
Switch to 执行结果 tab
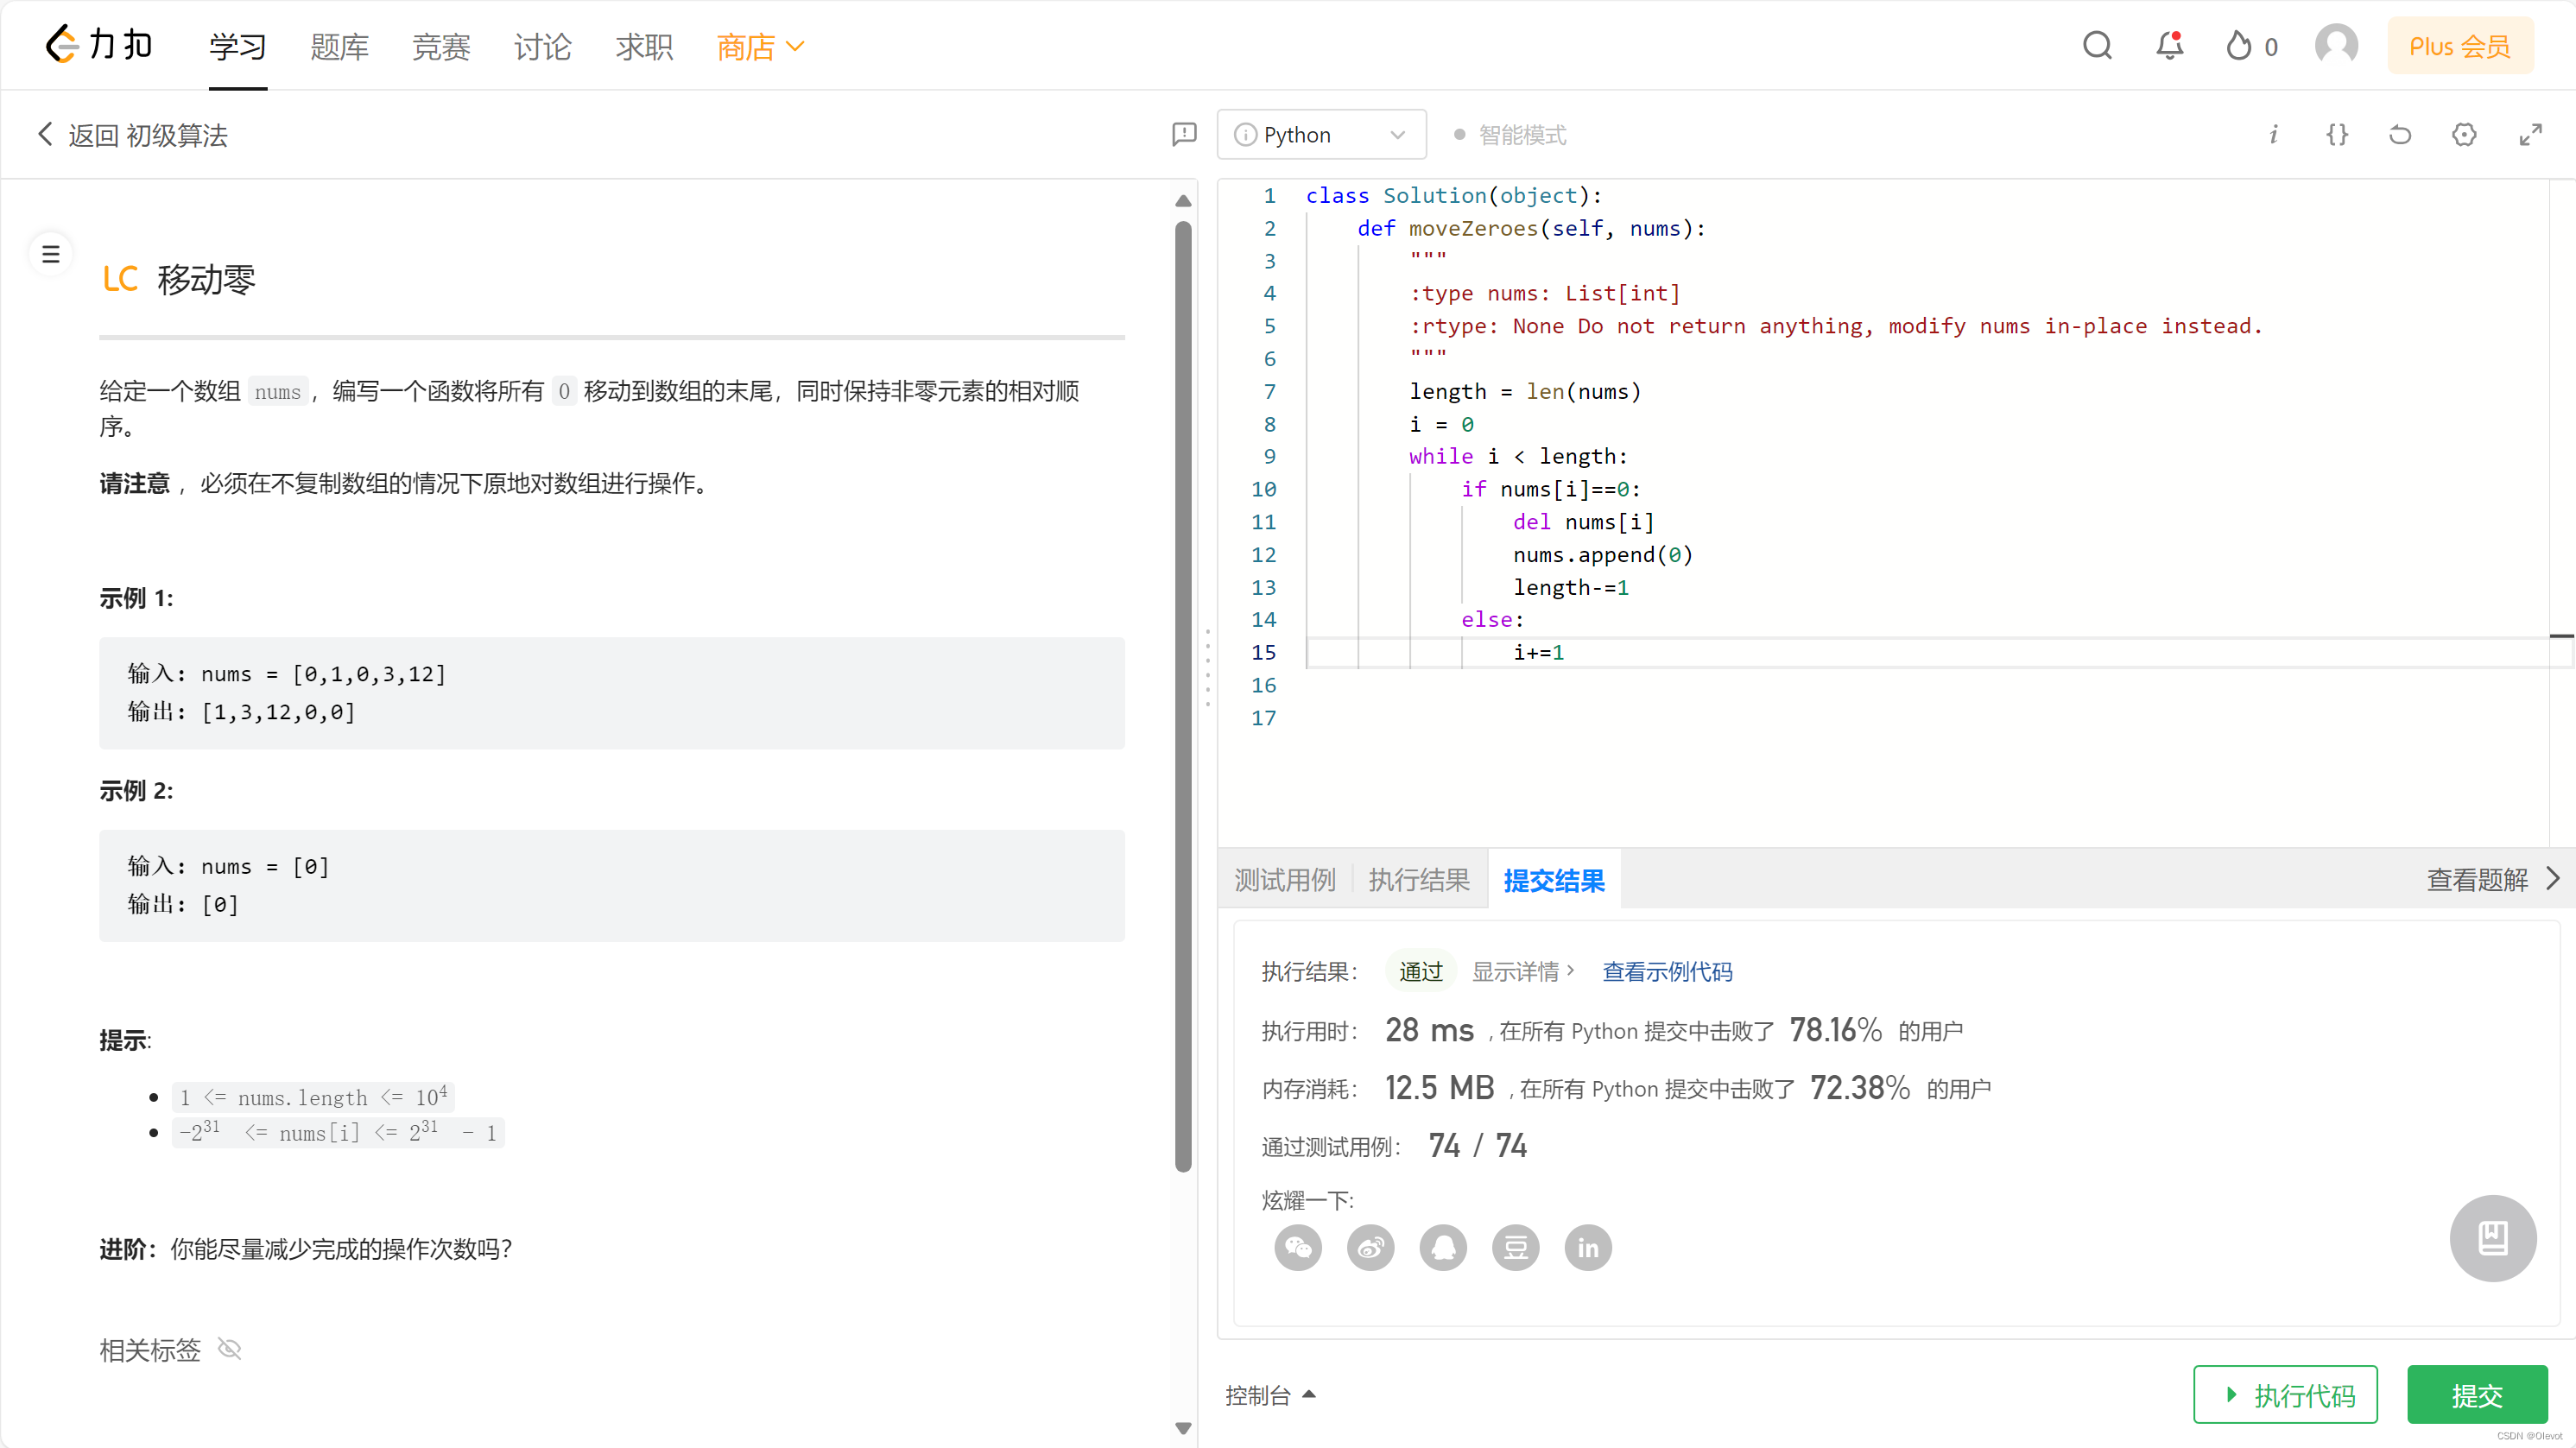(x=1419, y=879)
